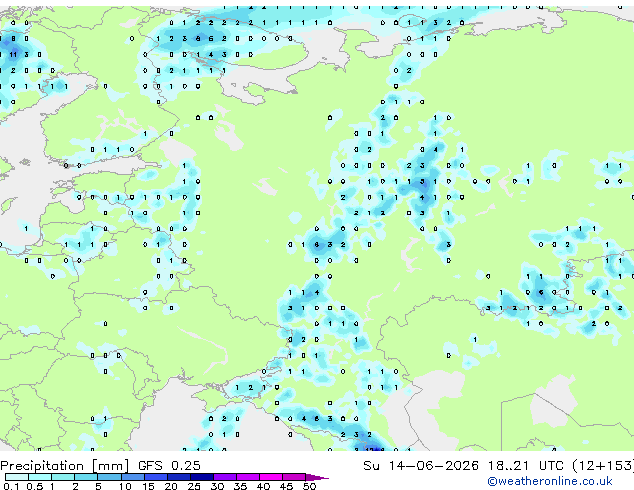Image resolution: width=634 pixels, height=490 pixels.
Task: Click the 'Precipitation [mm]' legend title
Action: coord(64,466)
